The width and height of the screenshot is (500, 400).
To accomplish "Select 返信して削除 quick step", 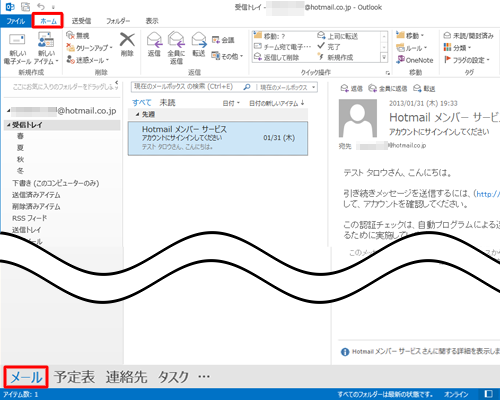I will [x=277, y=57].
